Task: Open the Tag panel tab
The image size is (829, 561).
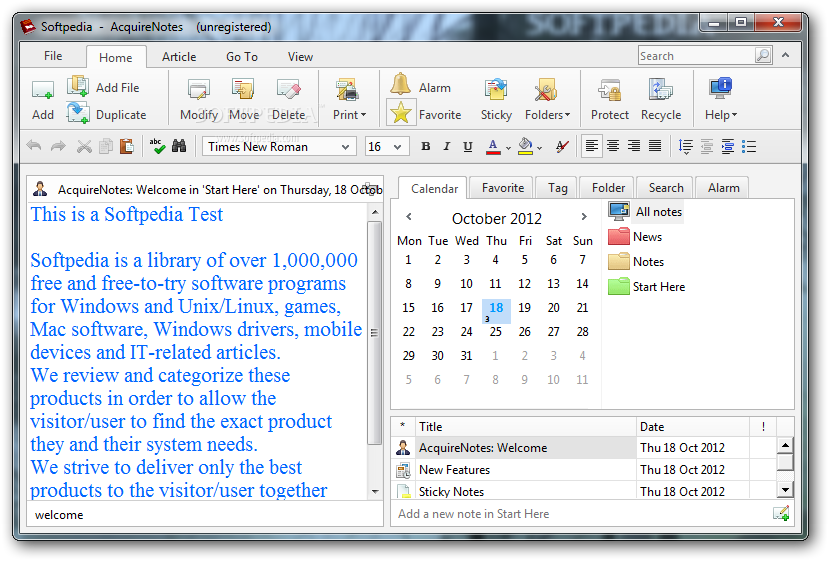Action: pos(557,188)
